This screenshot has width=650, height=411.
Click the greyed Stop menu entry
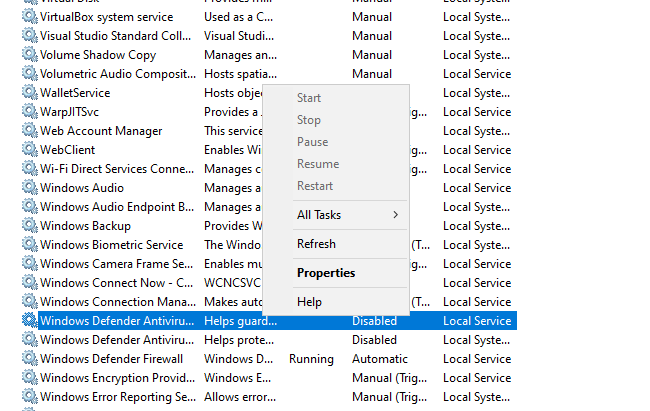[x=309, y=120]
